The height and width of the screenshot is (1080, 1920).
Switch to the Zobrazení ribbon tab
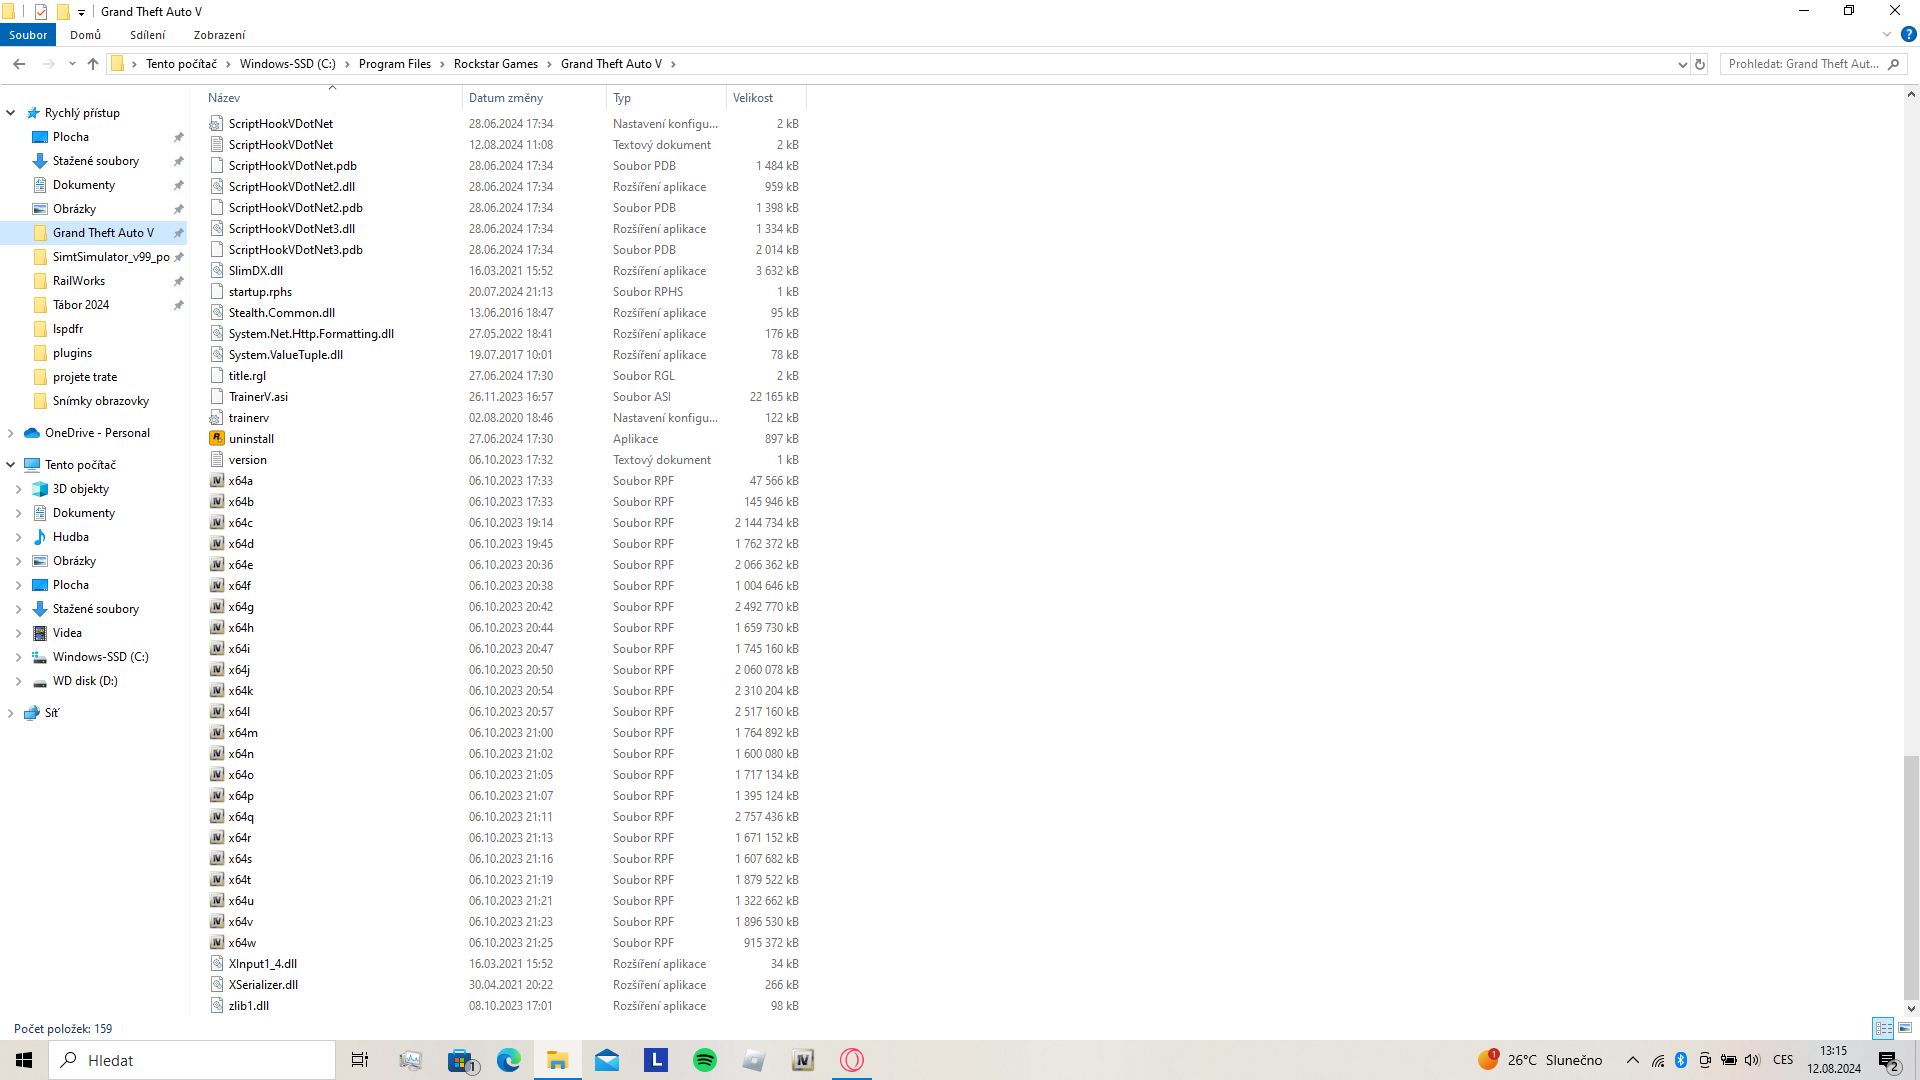click(219, 35)
